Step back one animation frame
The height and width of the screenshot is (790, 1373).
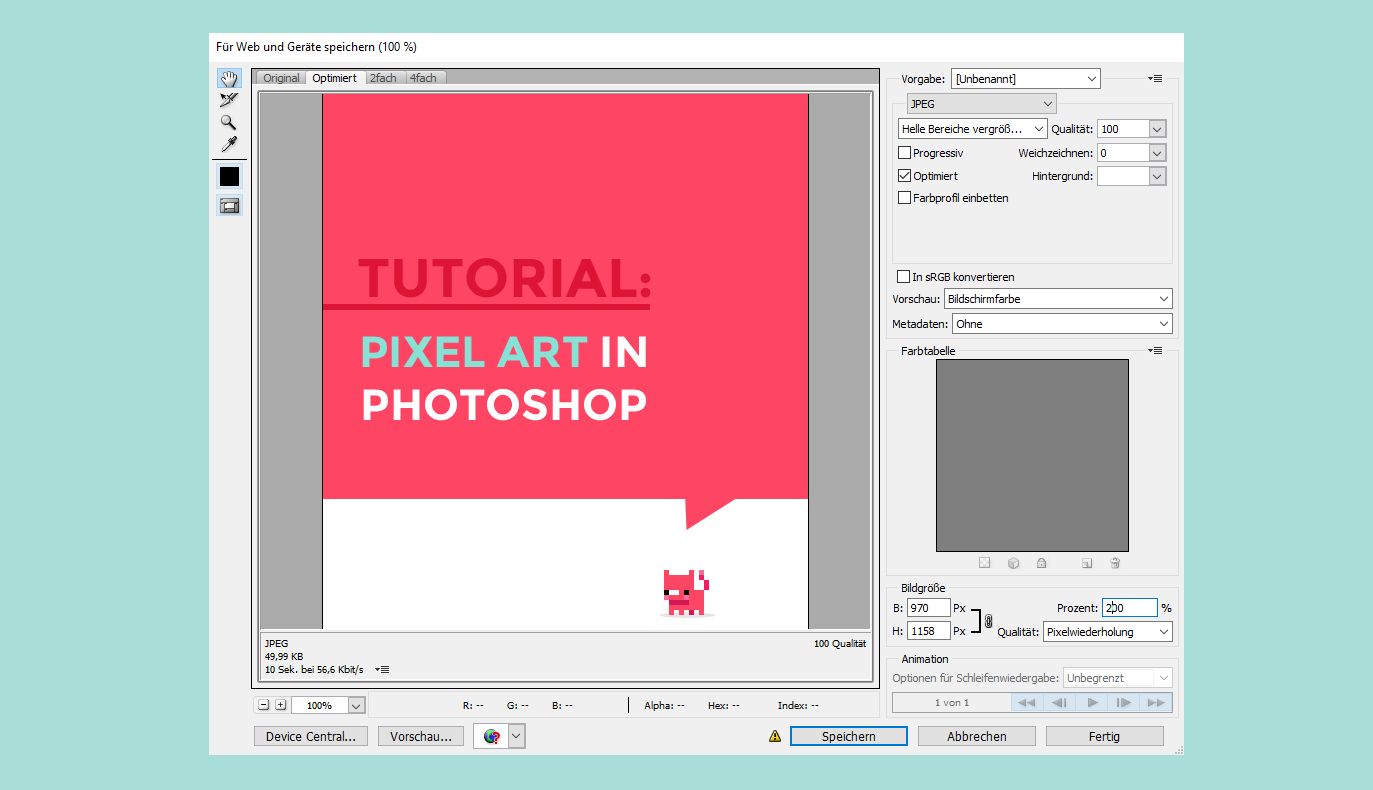(1058, 703)
